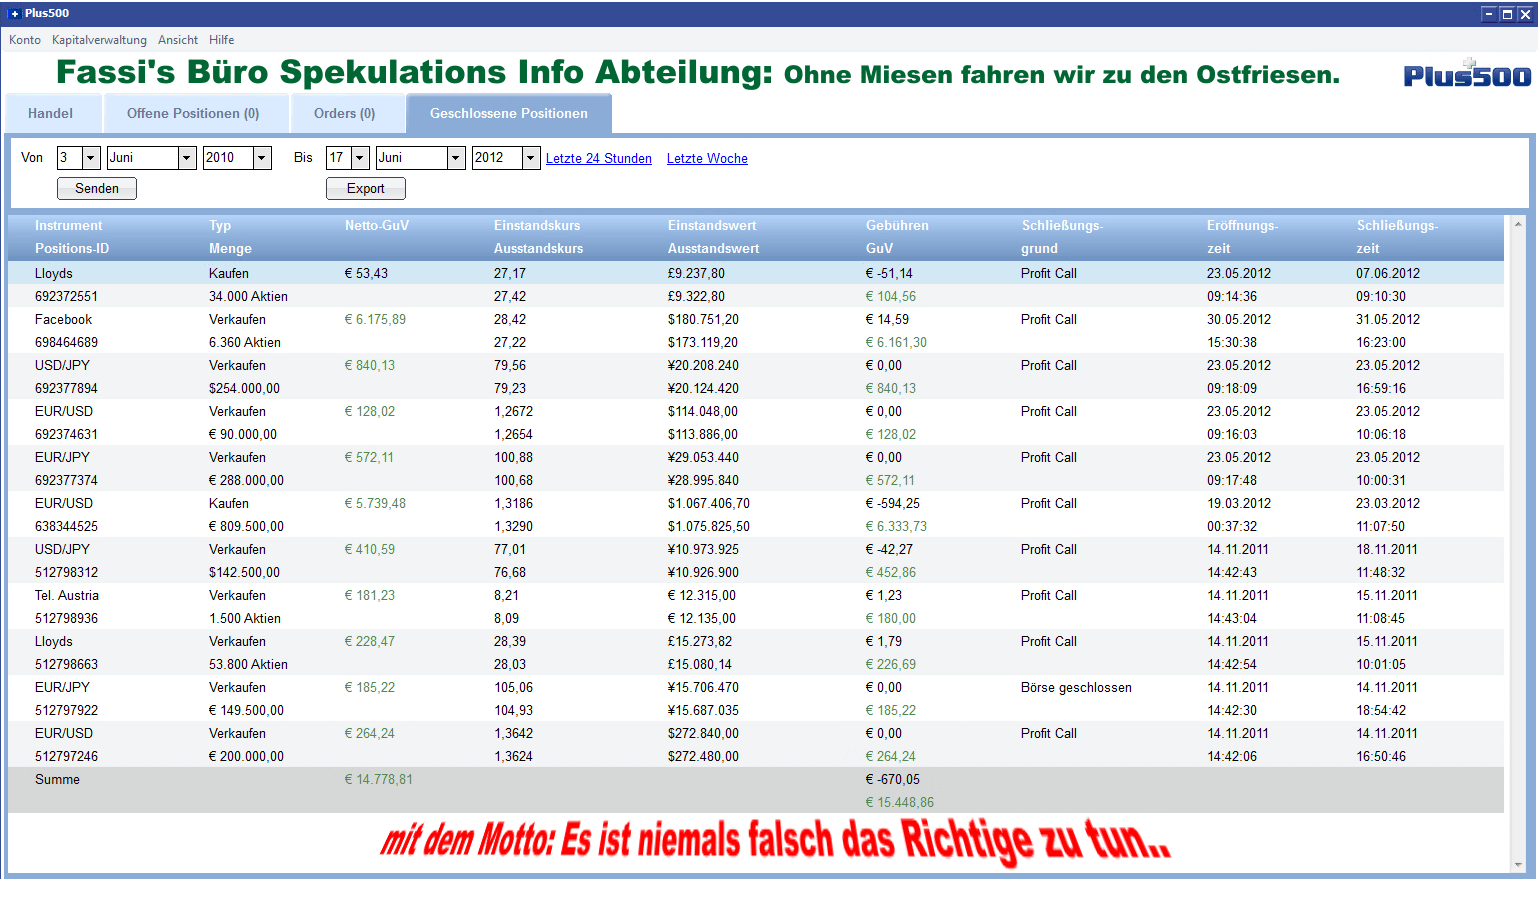This screenshot has width=1540, height=906.
Task: Click the Gebühren column header
Action: click(897, 226)
